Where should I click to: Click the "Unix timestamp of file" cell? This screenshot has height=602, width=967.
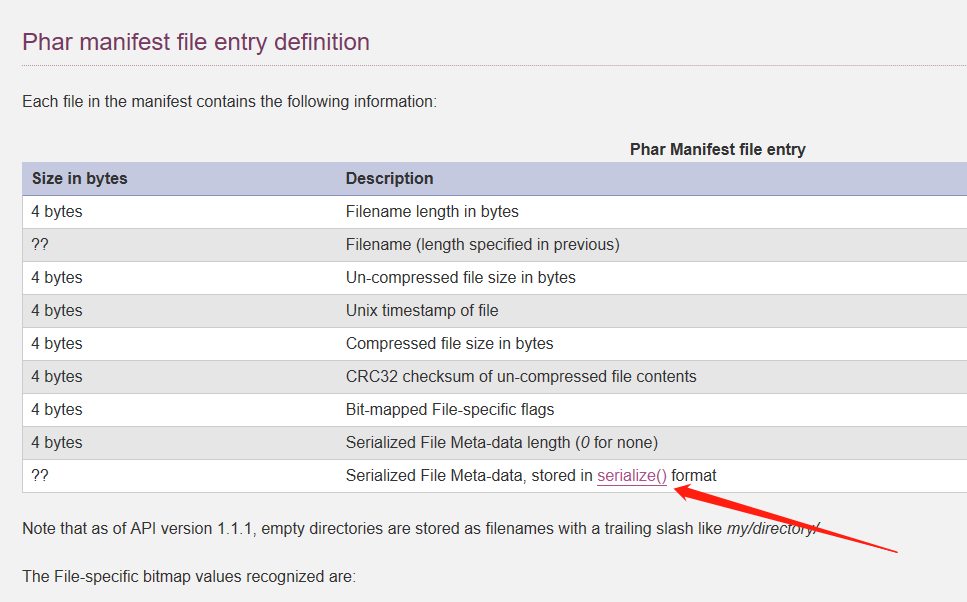422,311
